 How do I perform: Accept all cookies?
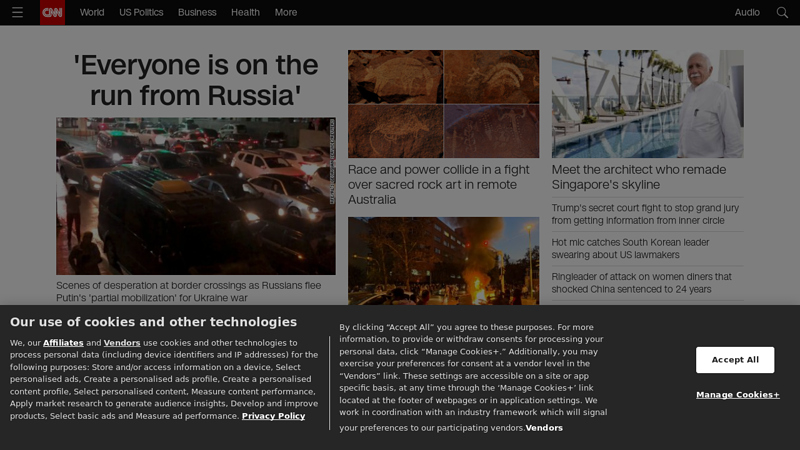(x=735, y=360)
